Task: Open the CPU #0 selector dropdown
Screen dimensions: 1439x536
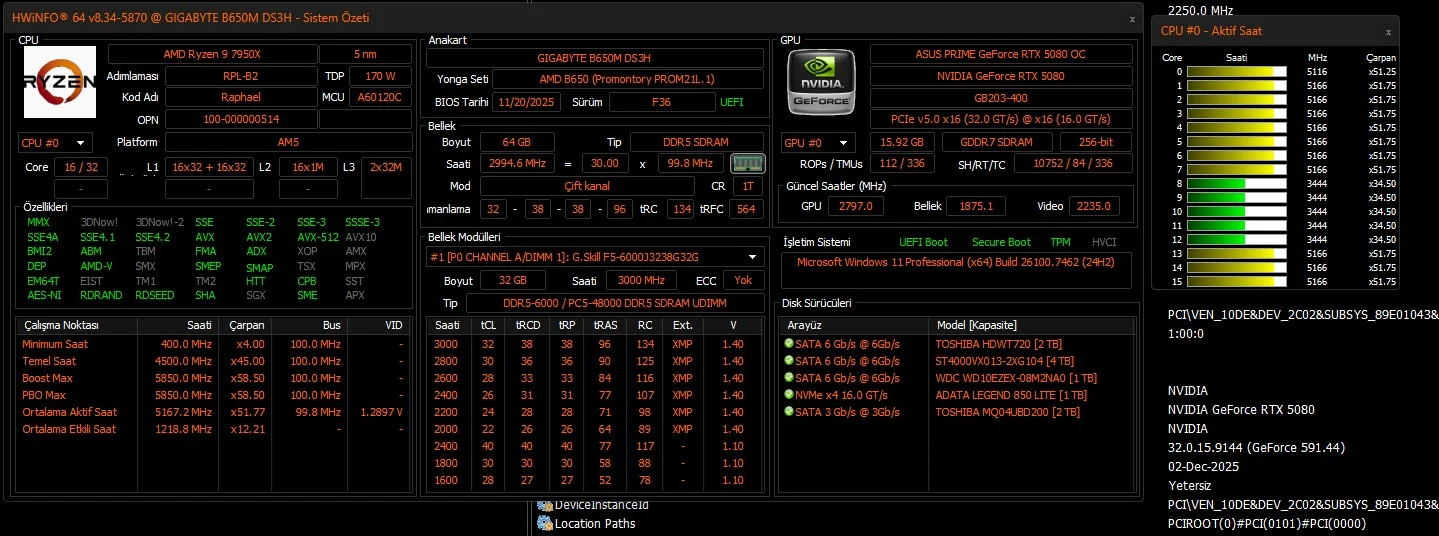Action: pyautogui.click(x=55, y=143)
